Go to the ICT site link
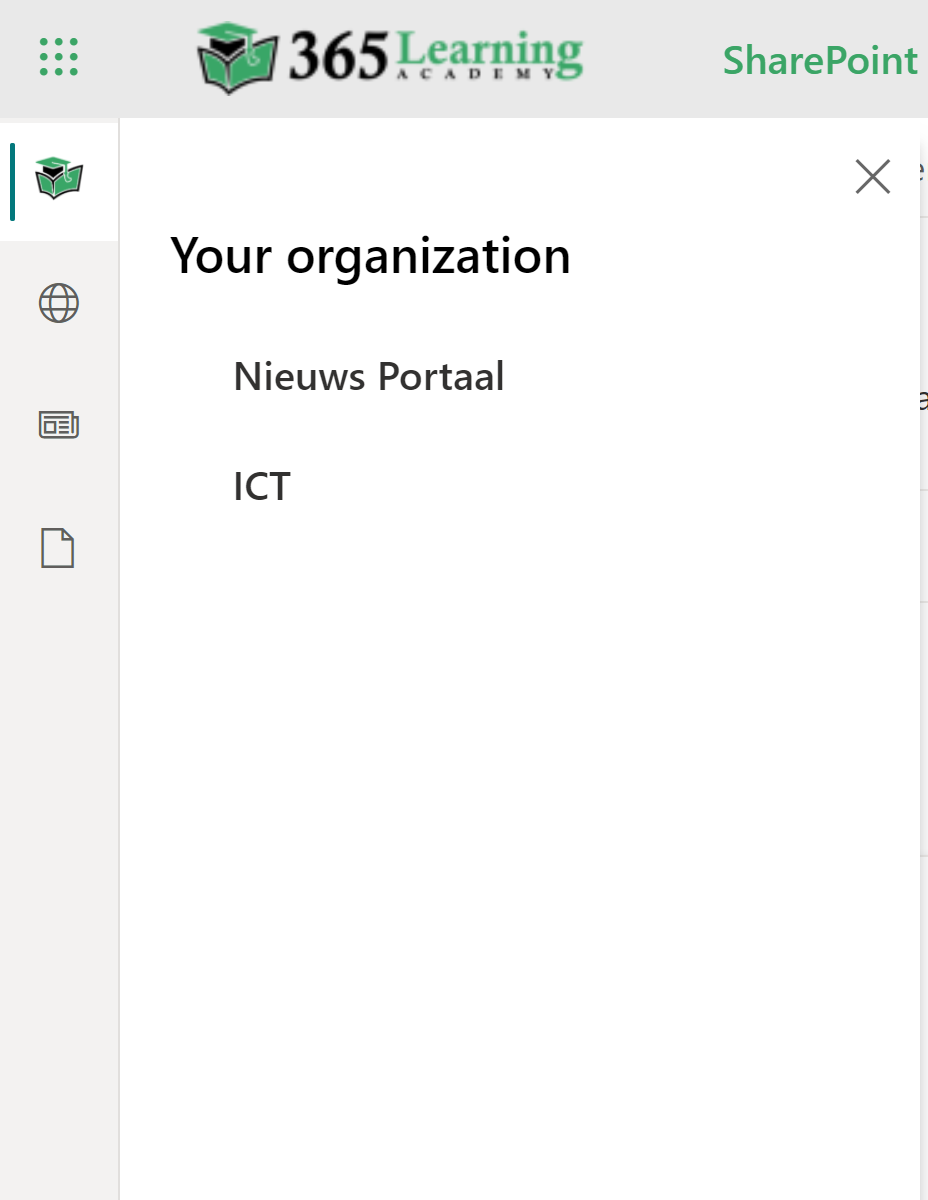The image size is (928, 1200). [262, 487]
